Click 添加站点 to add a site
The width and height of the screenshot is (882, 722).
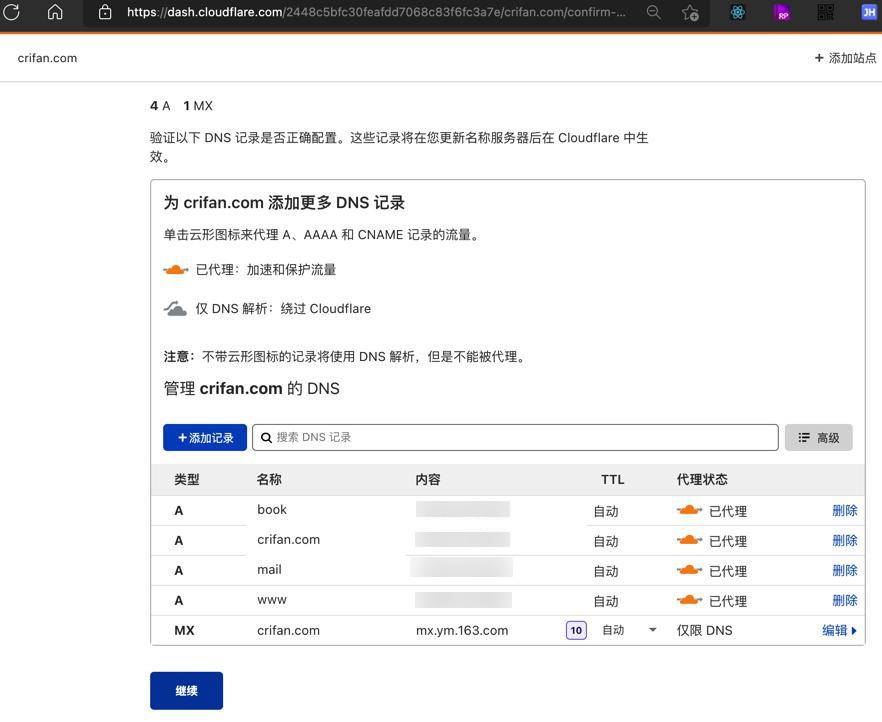pyautogui.click(x=845, y=58)
